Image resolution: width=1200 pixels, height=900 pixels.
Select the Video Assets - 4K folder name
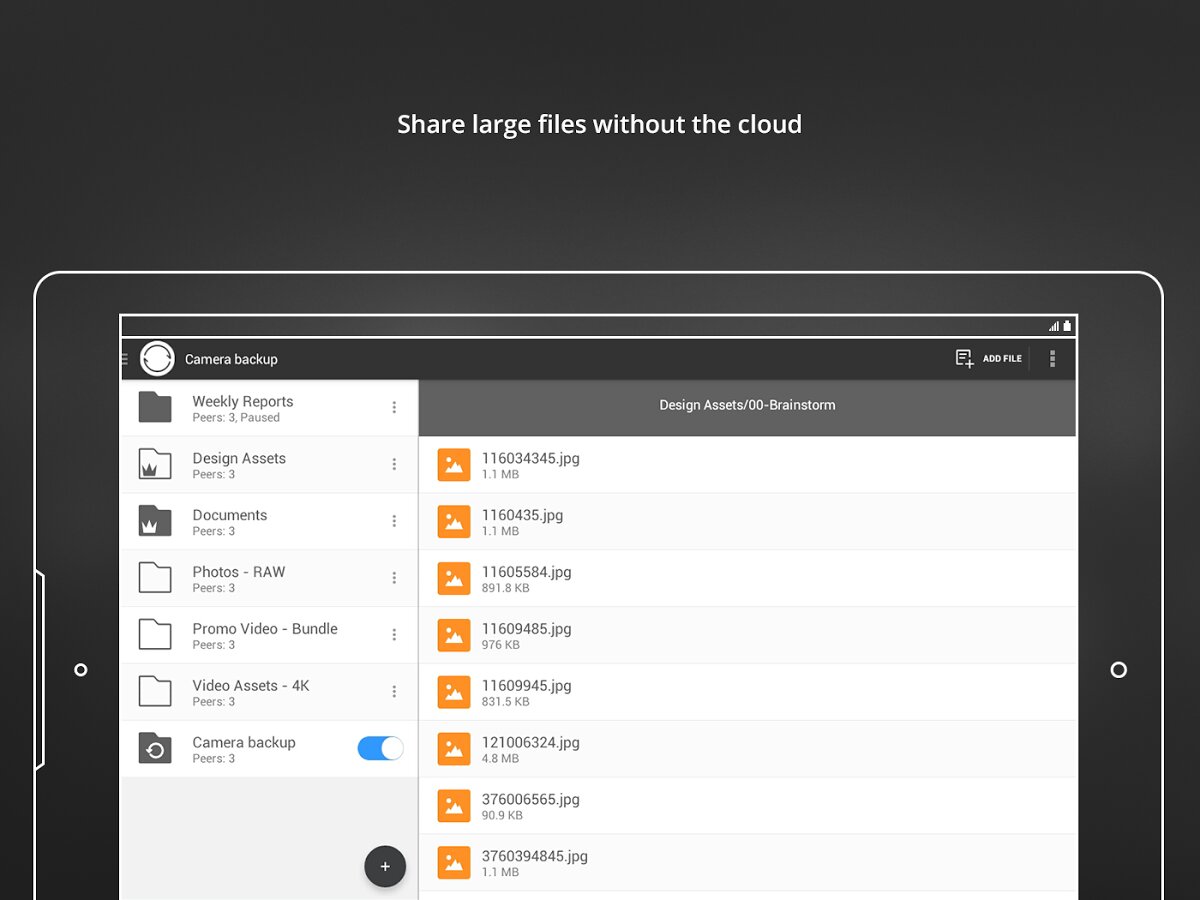click(251, 685)
